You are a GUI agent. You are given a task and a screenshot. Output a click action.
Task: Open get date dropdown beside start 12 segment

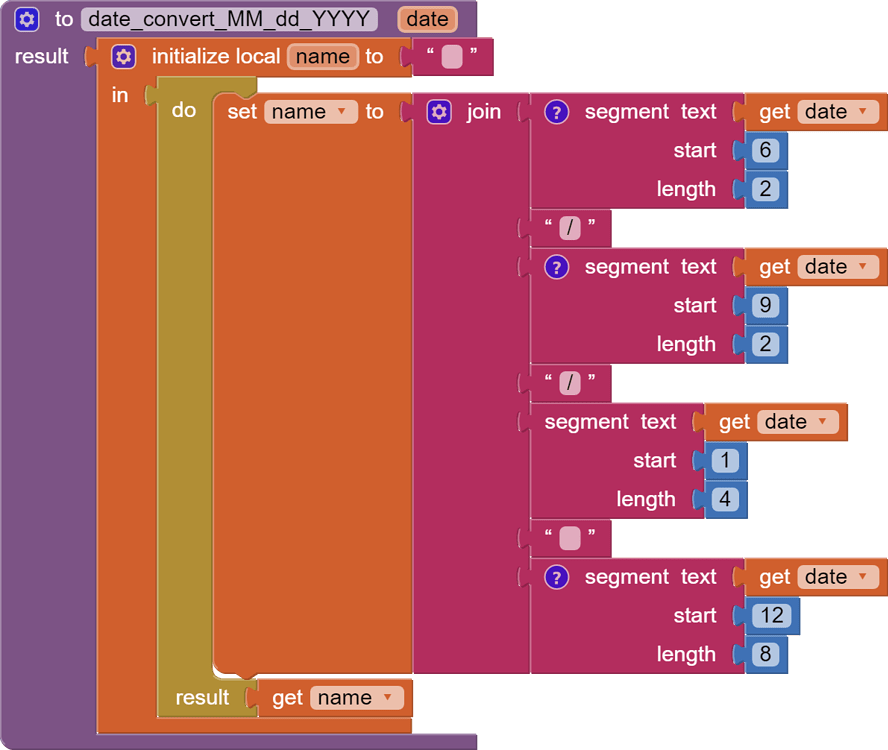click(x=862, y=577)
